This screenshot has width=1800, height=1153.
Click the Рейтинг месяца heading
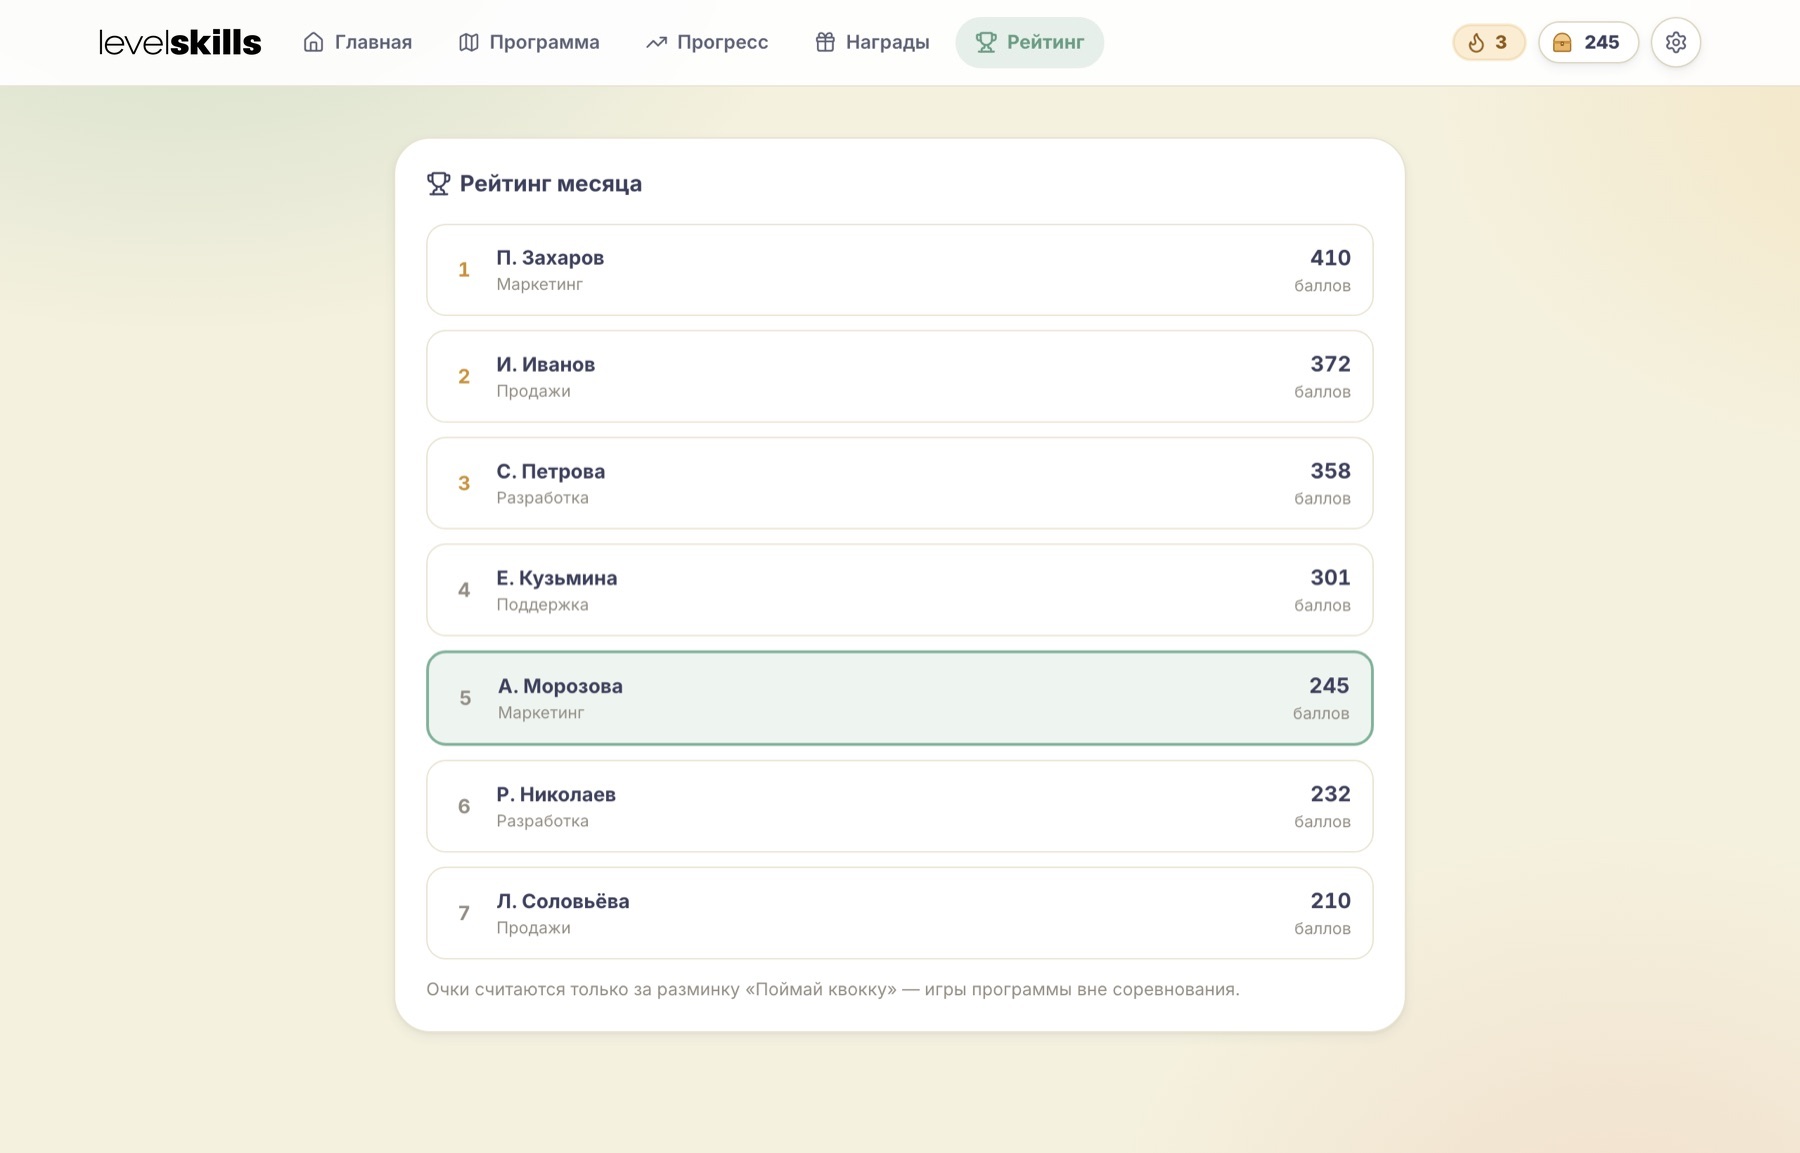(551, 184)
